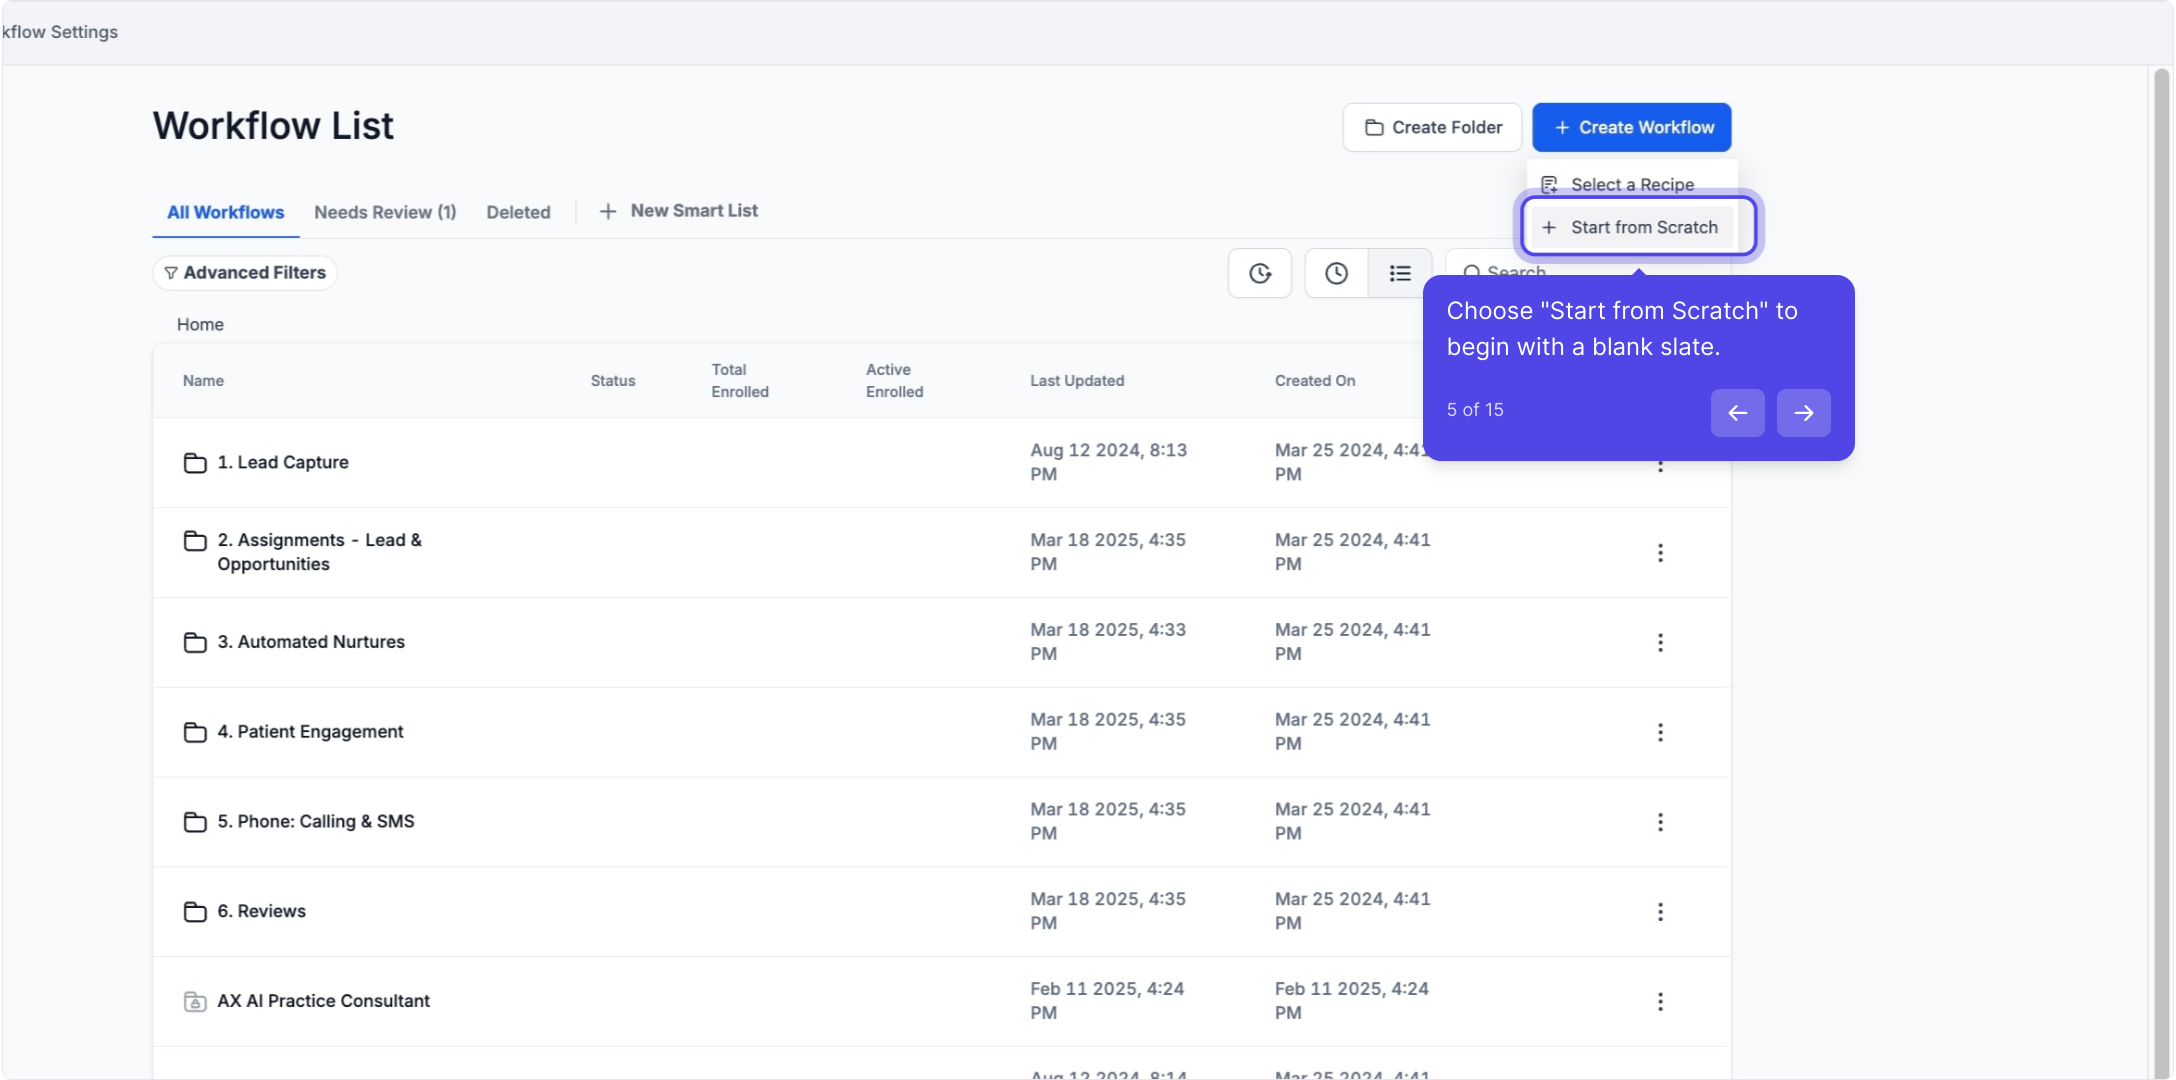Click 2. Assignments - Lead & Opportunities name
The image size is (2176, 1080).
click(x=319, y=552)
